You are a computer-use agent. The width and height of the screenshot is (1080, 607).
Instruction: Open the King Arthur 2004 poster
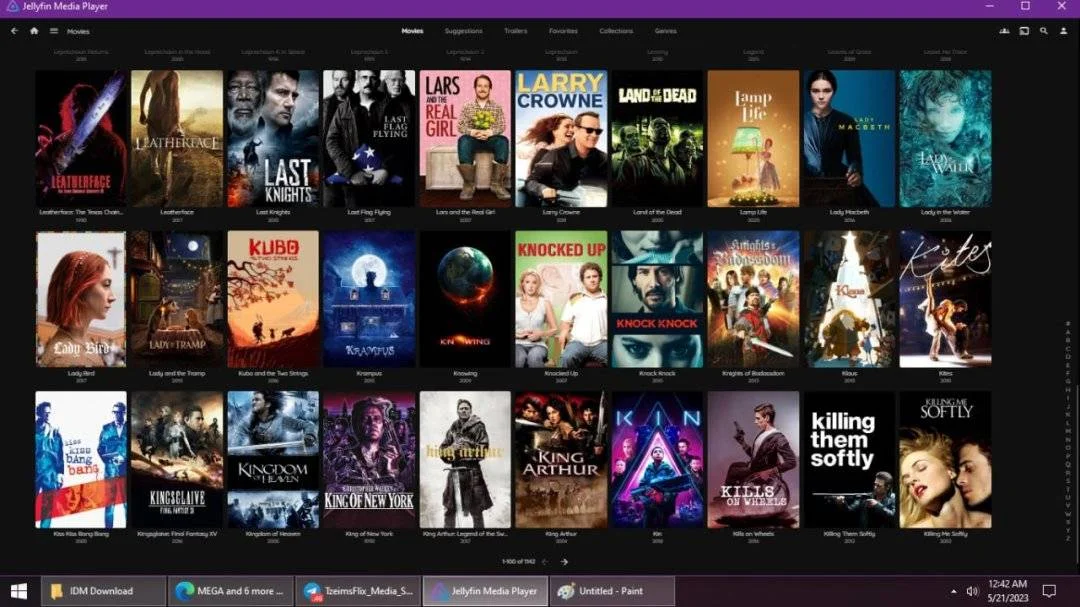(561, 460)
